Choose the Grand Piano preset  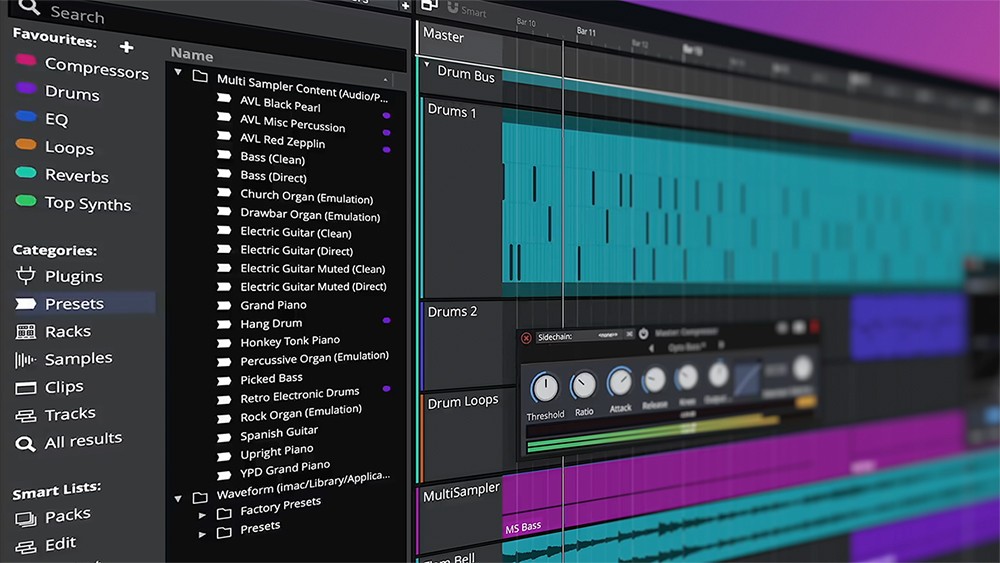coord(273,305)
